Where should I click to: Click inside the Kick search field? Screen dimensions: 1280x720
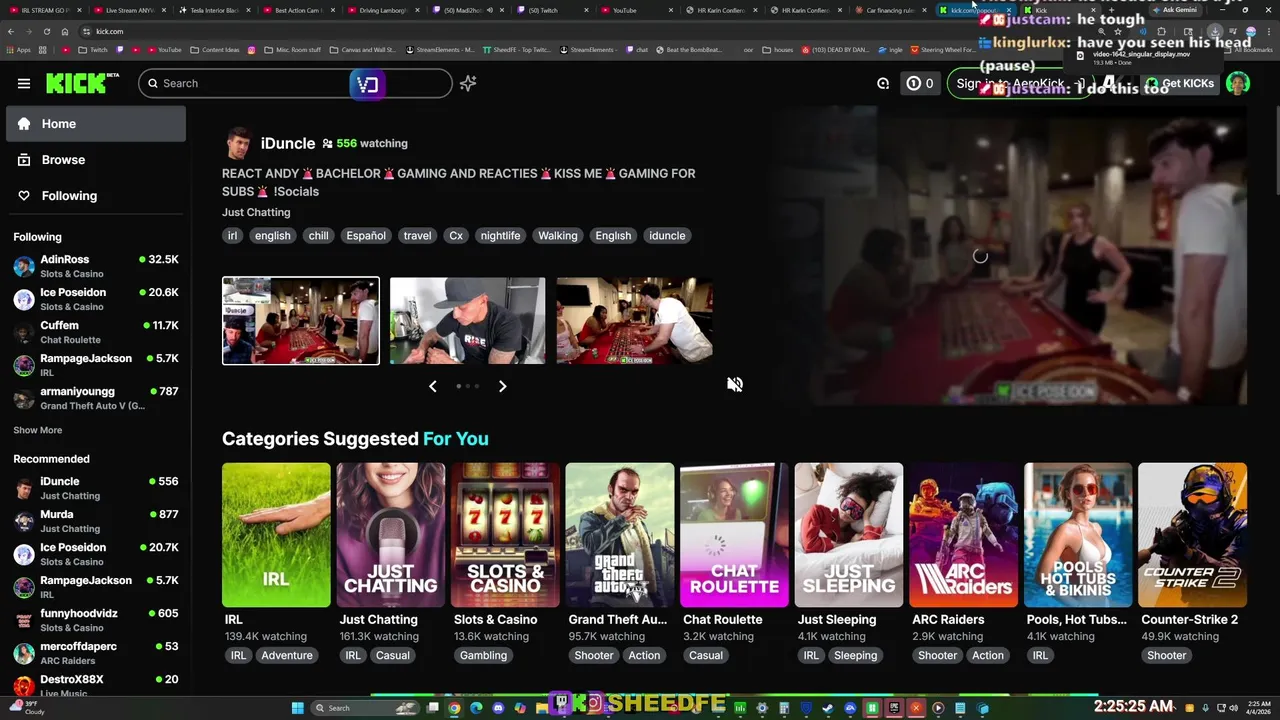[x=295, y=84]
